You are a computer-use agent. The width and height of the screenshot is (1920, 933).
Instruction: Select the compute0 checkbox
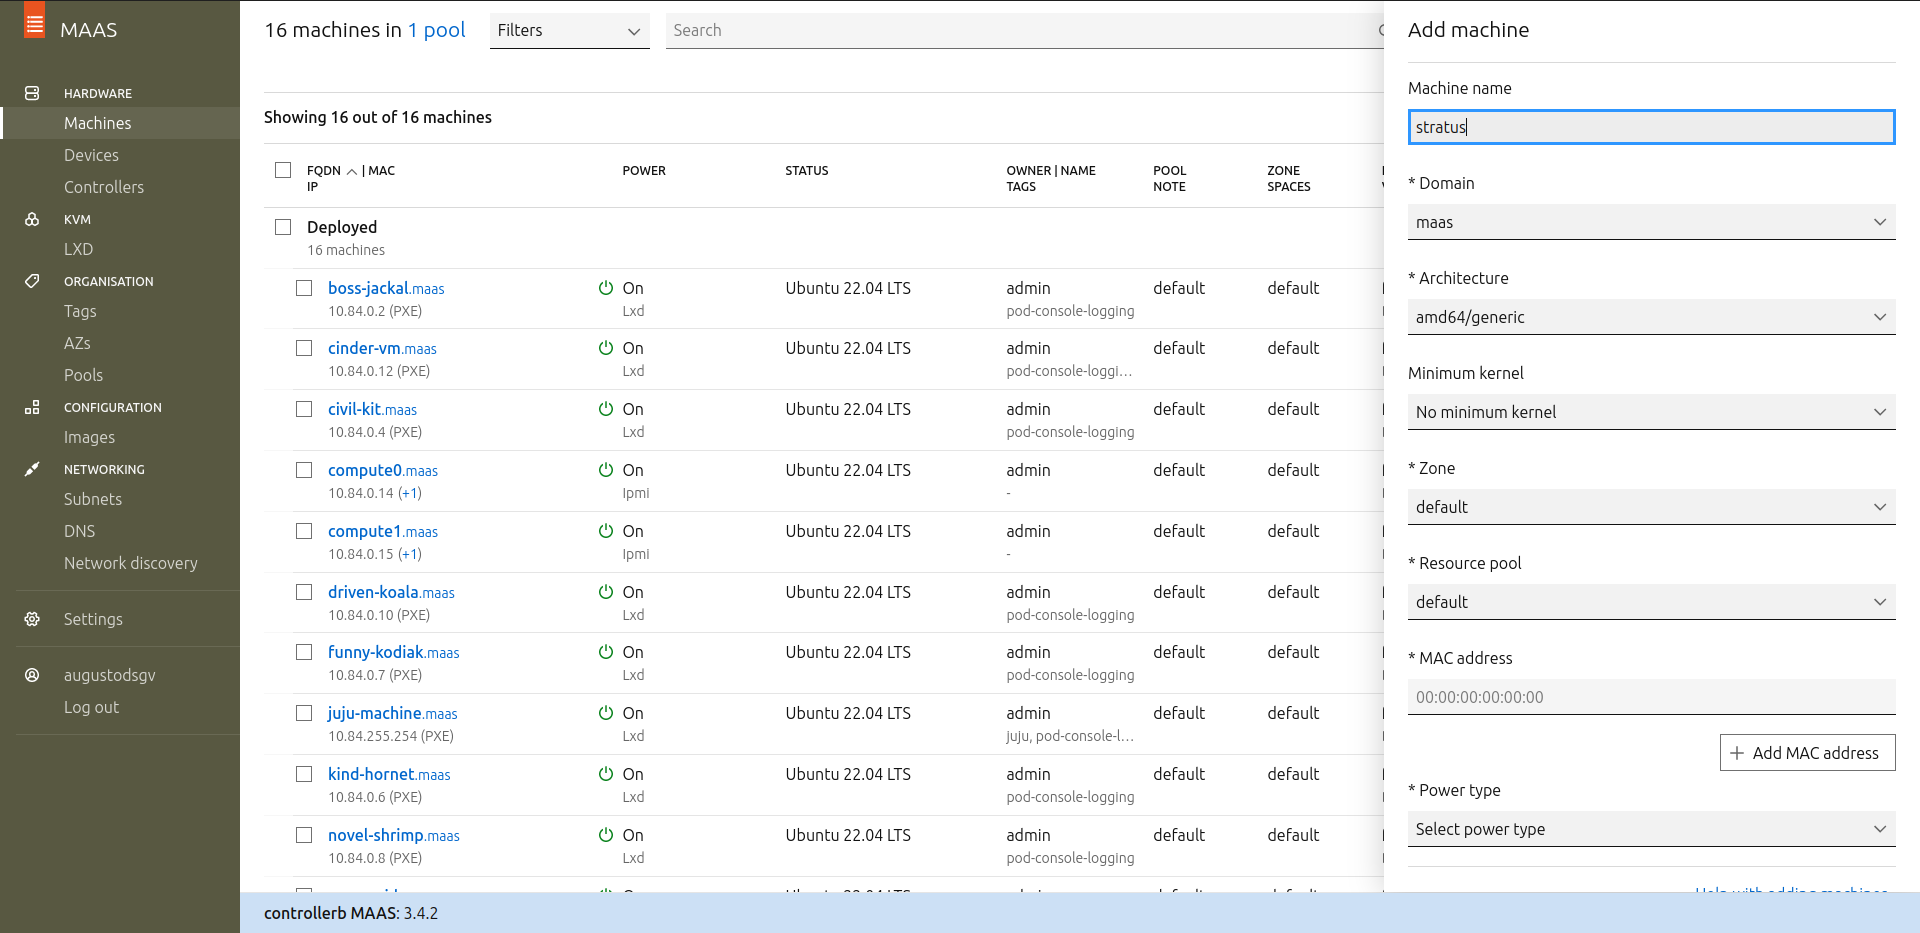tap(304, 470)
